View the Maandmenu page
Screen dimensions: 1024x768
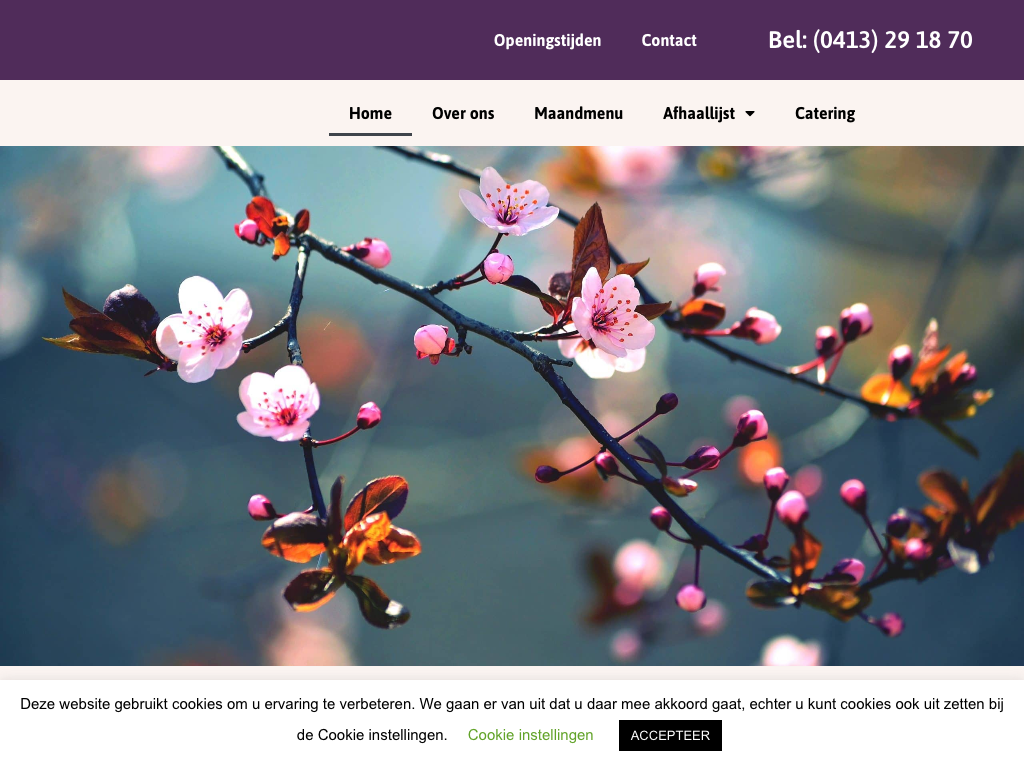(579, 114)
